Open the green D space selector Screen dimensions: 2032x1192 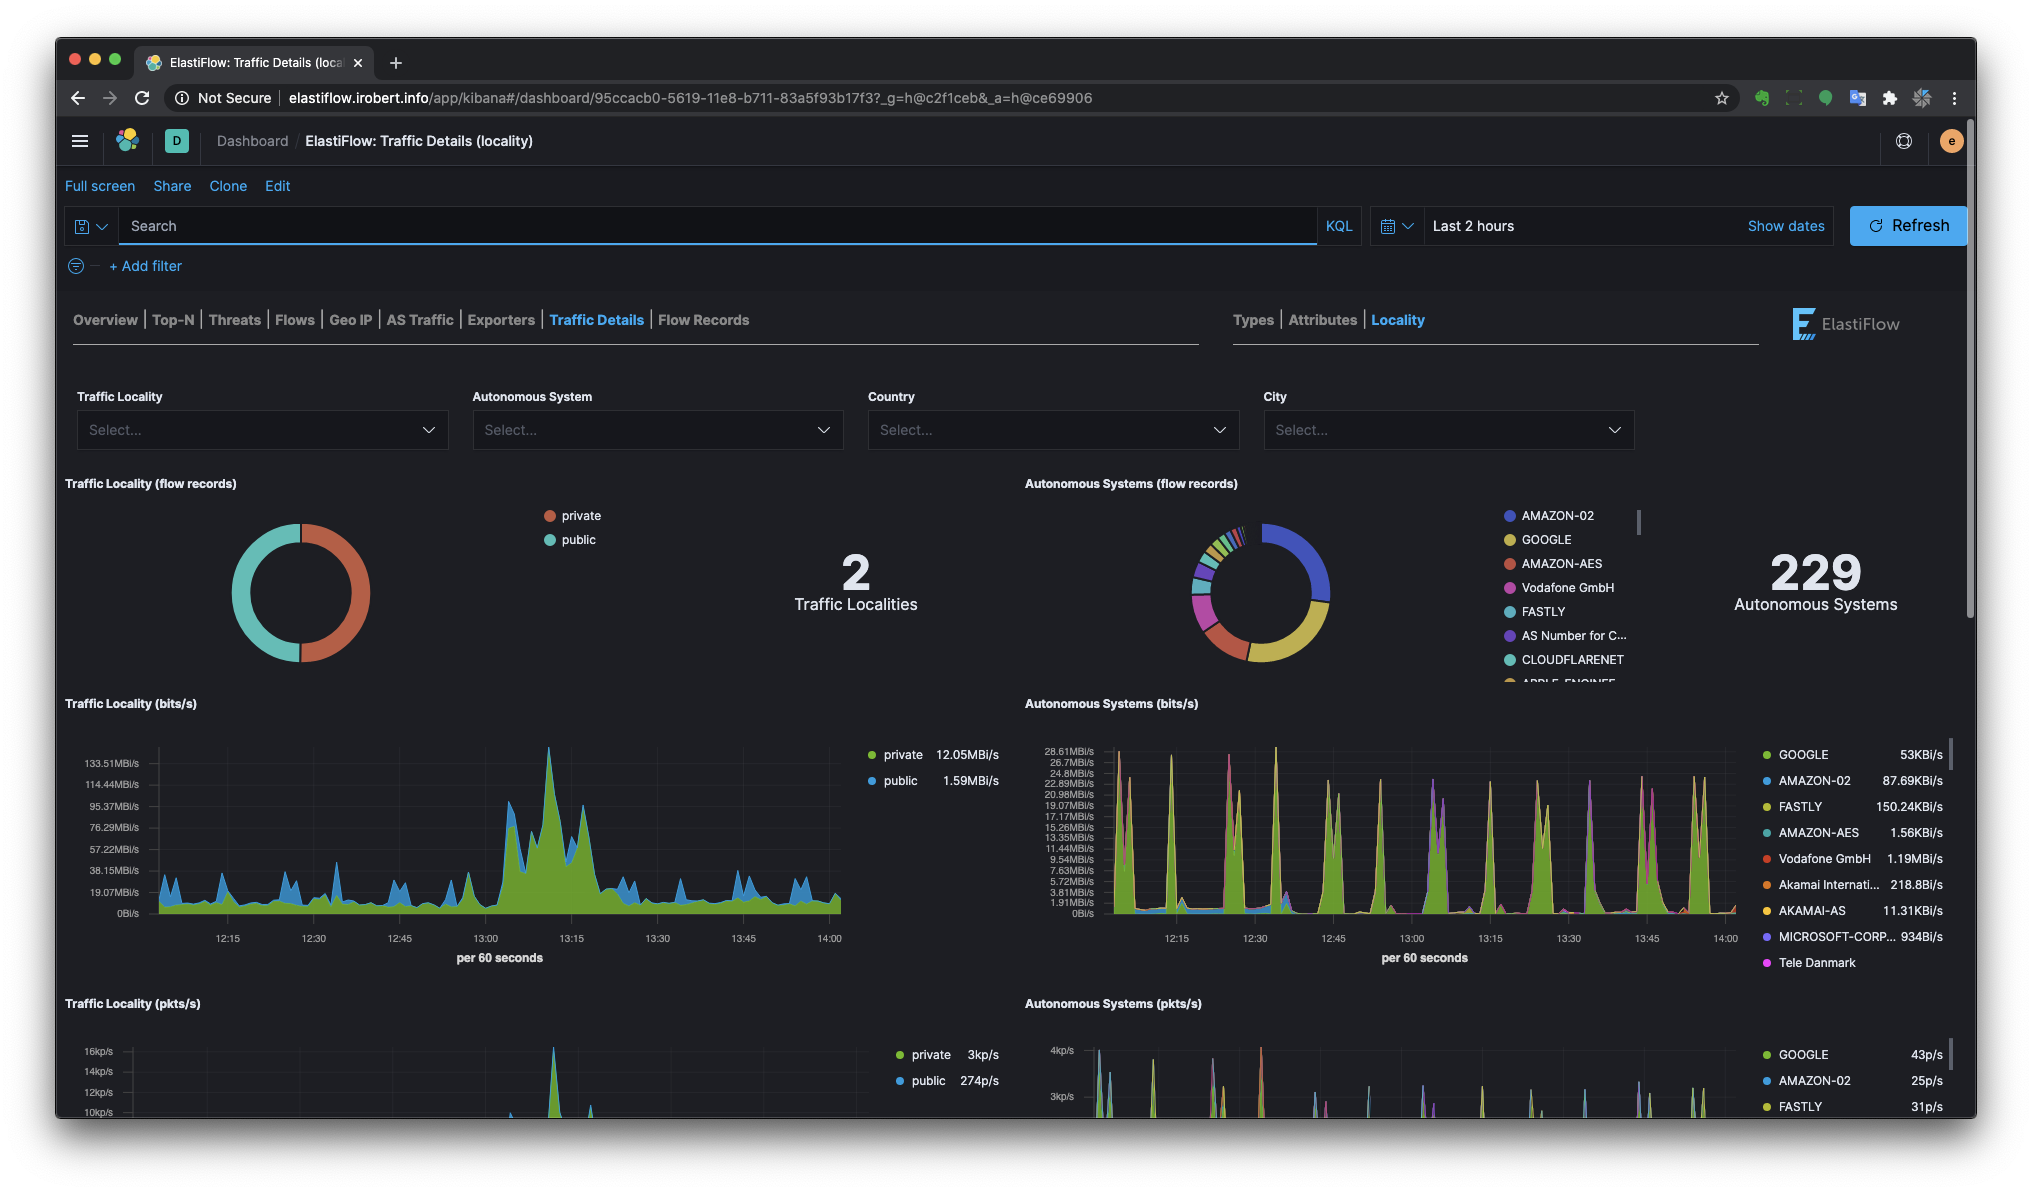pos(177,141)
